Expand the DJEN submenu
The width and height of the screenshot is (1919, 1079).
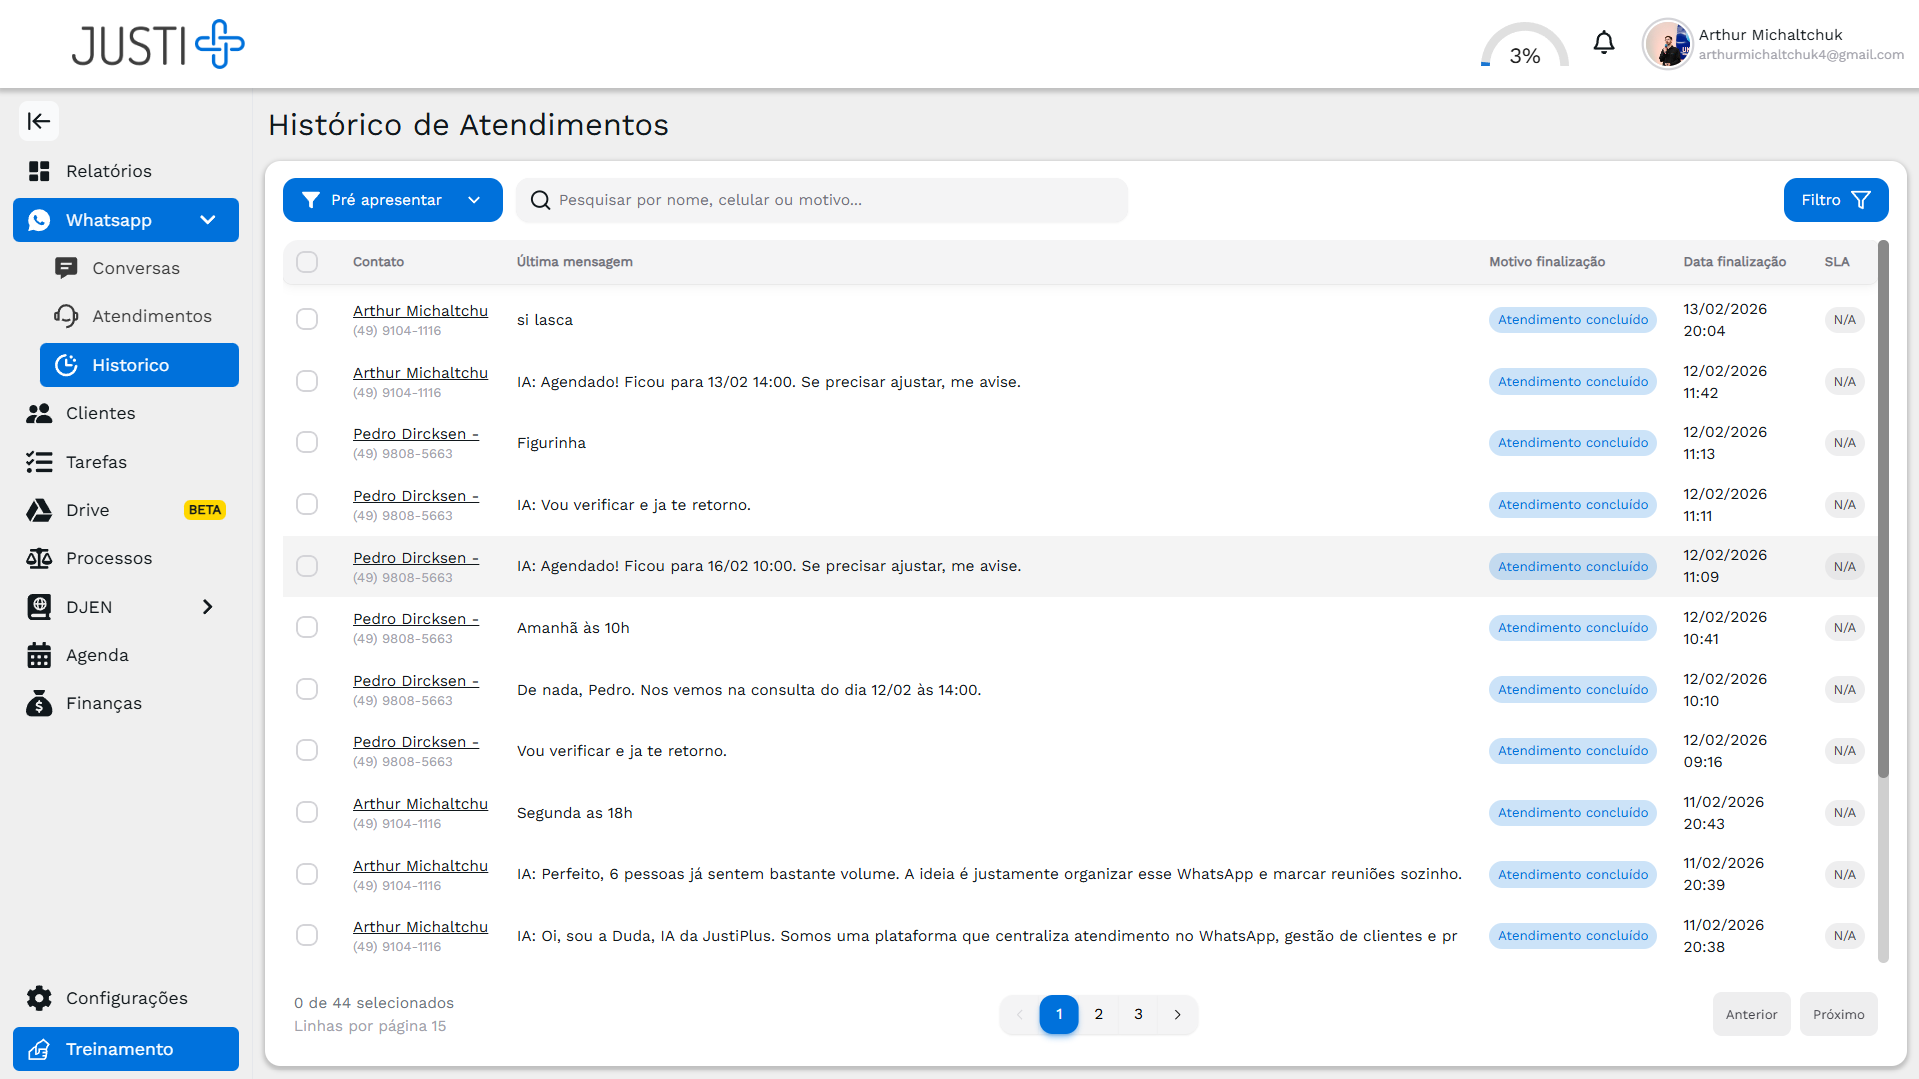[208, 607]
